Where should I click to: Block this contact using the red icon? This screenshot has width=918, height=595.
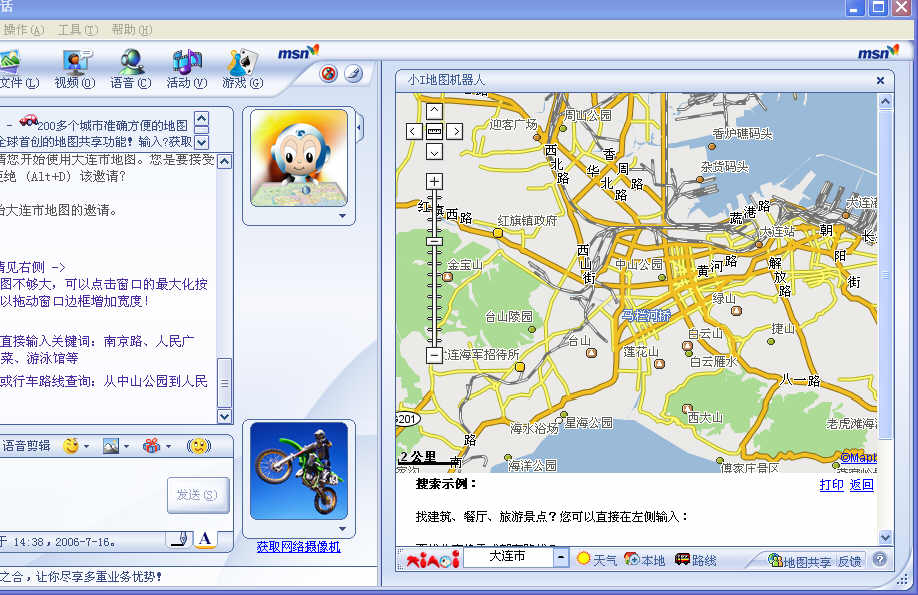click(328, 74)
